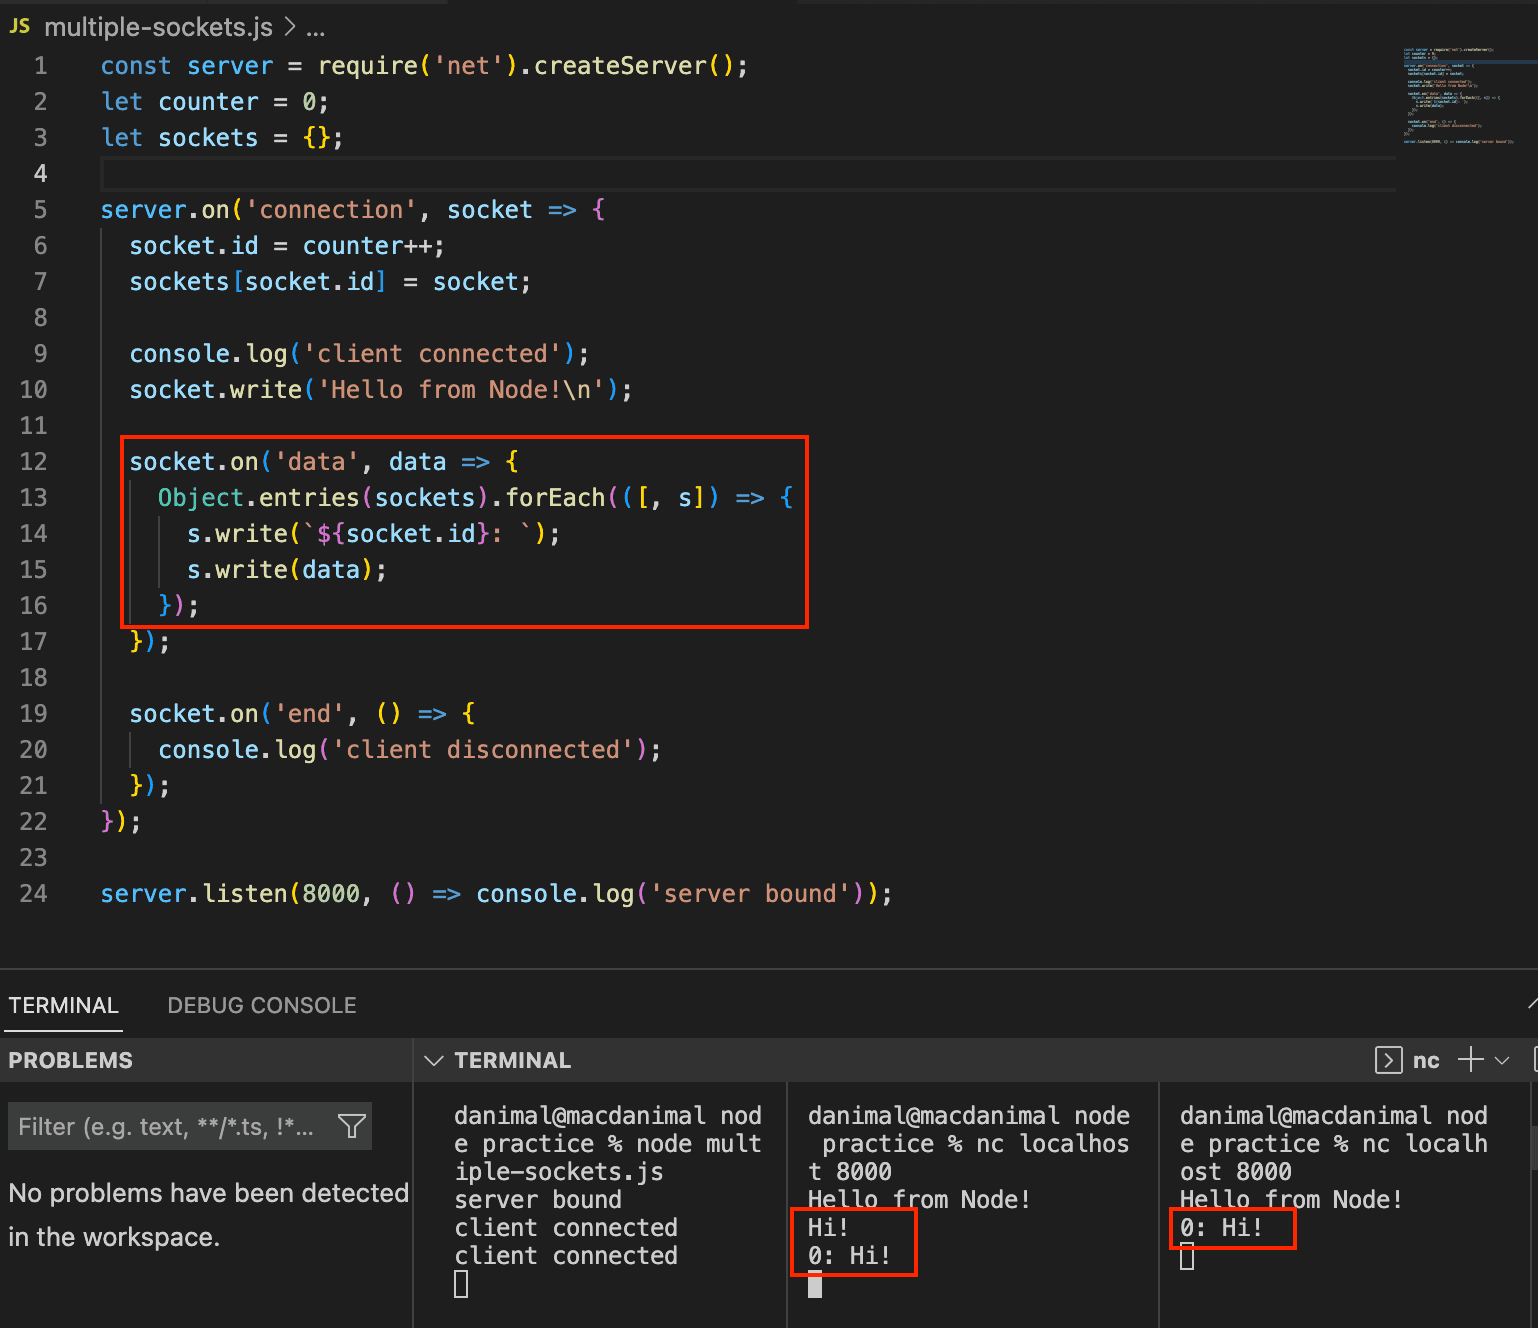Click 'connection' string on line 5

pos(331,210)
